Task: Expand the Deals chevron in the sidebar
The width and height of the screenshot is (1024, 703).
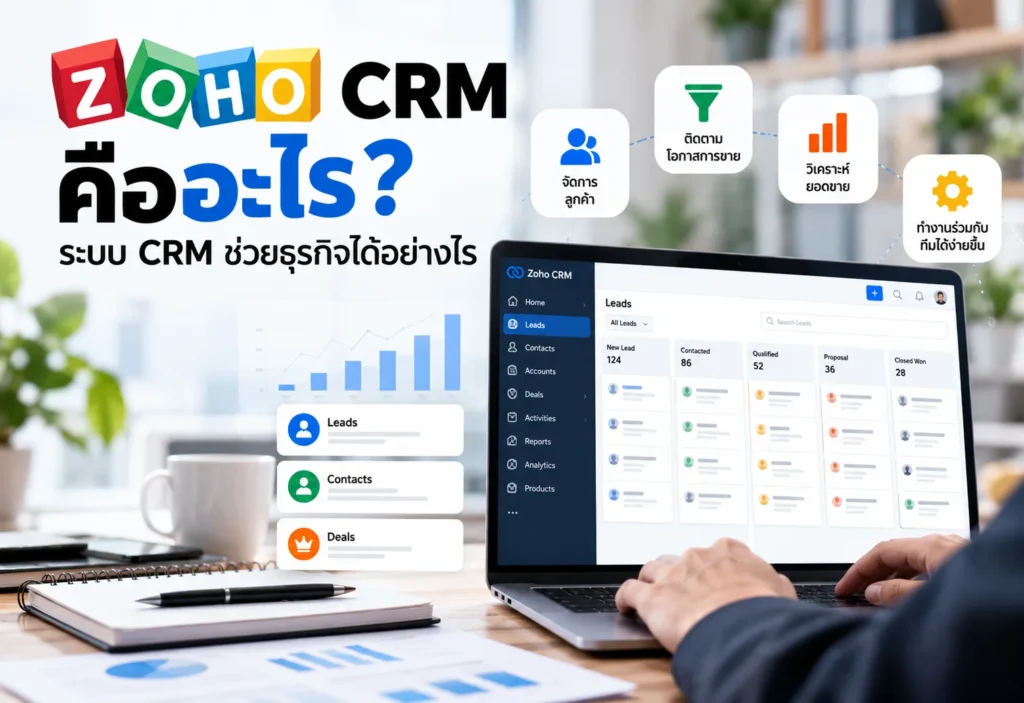Action: tap(584, 397)
